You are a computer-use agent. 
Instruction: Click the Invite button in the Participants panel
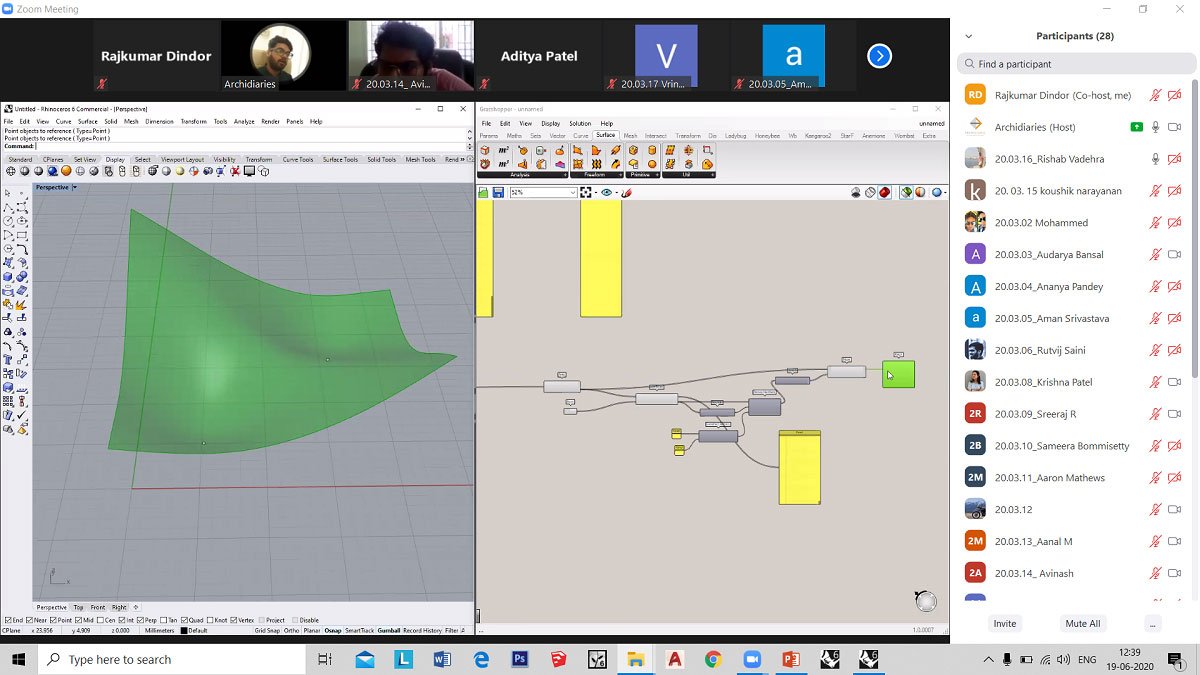click(x=1004, y=623)
